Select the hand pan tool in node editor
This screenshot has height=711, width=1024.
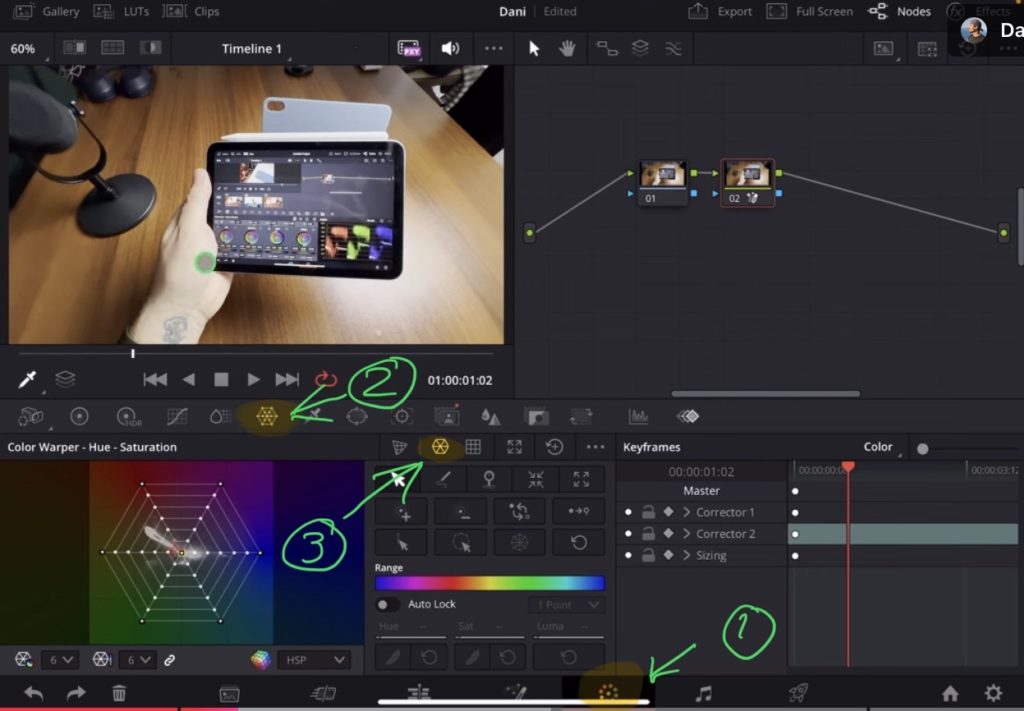[567, 48]
